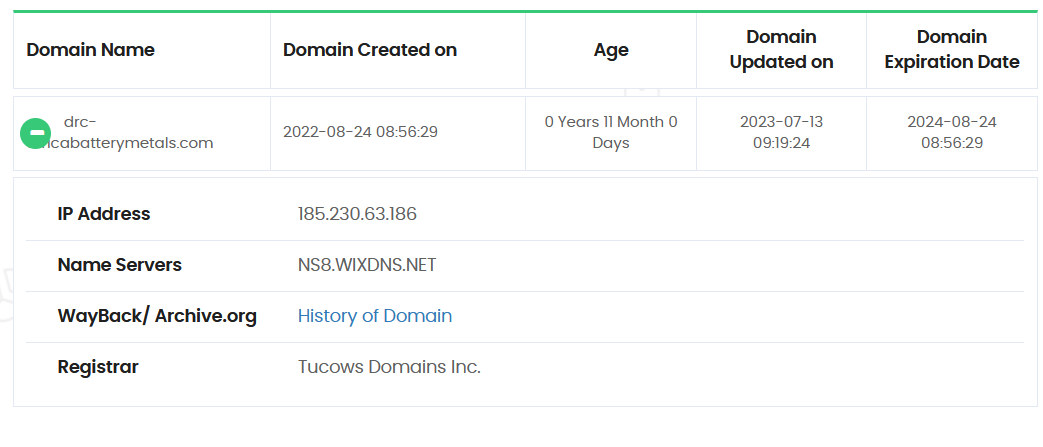1043x447 pixels.
Task: Click the Domain Updated on header
Action: (781, 50)
